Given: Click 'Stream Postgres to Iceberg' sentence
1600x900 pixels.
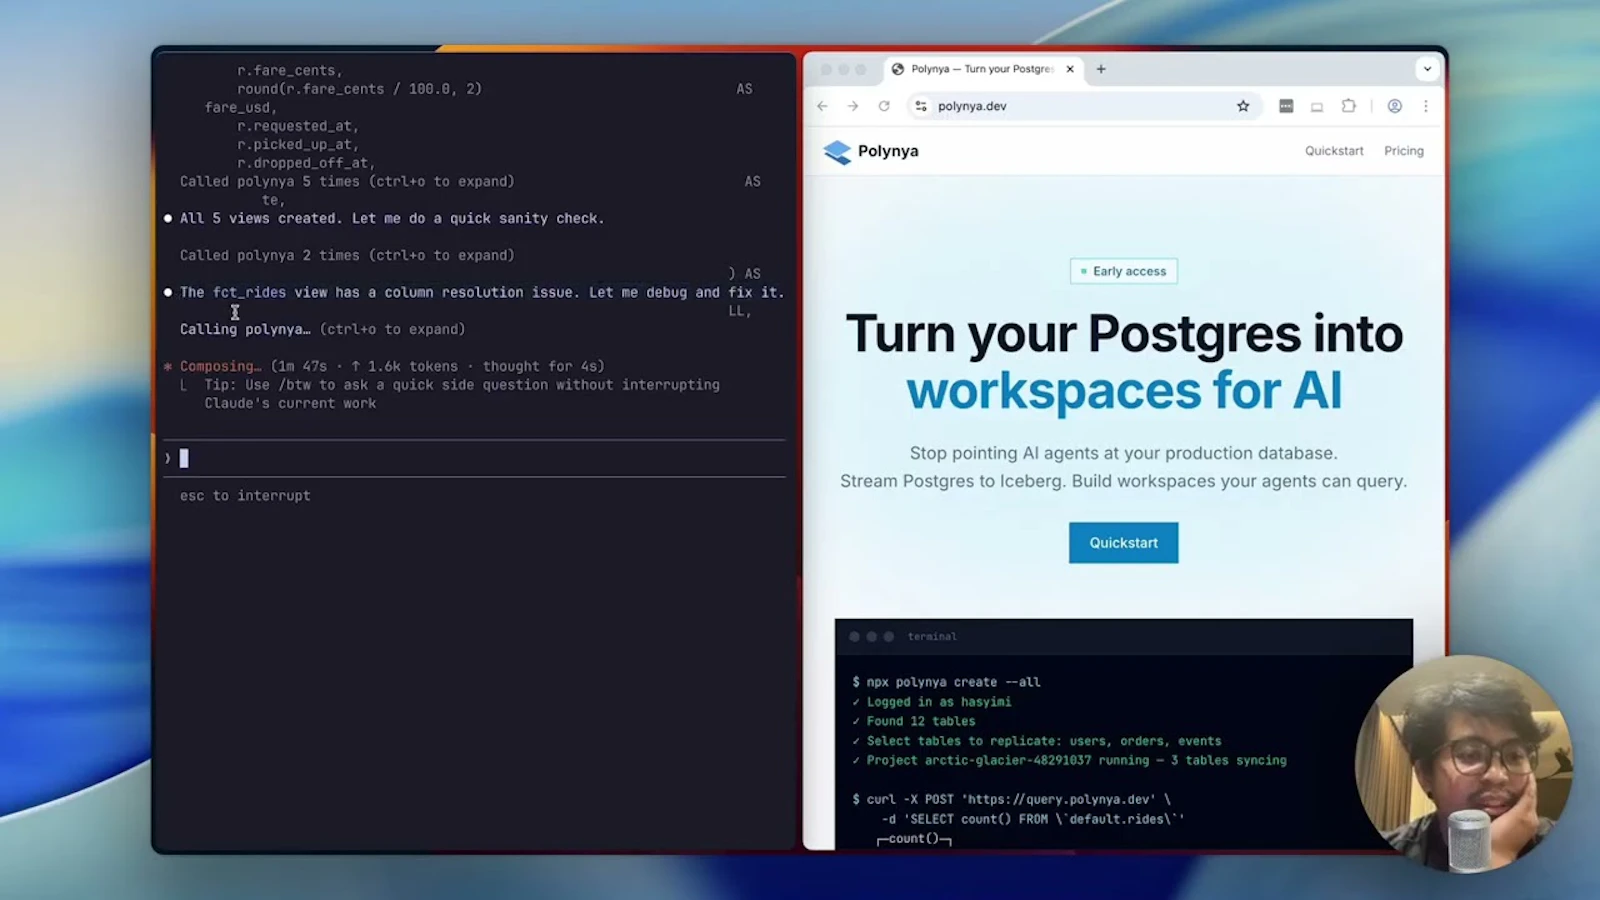Looking at the screenshot, I should [x=954, y=481].
